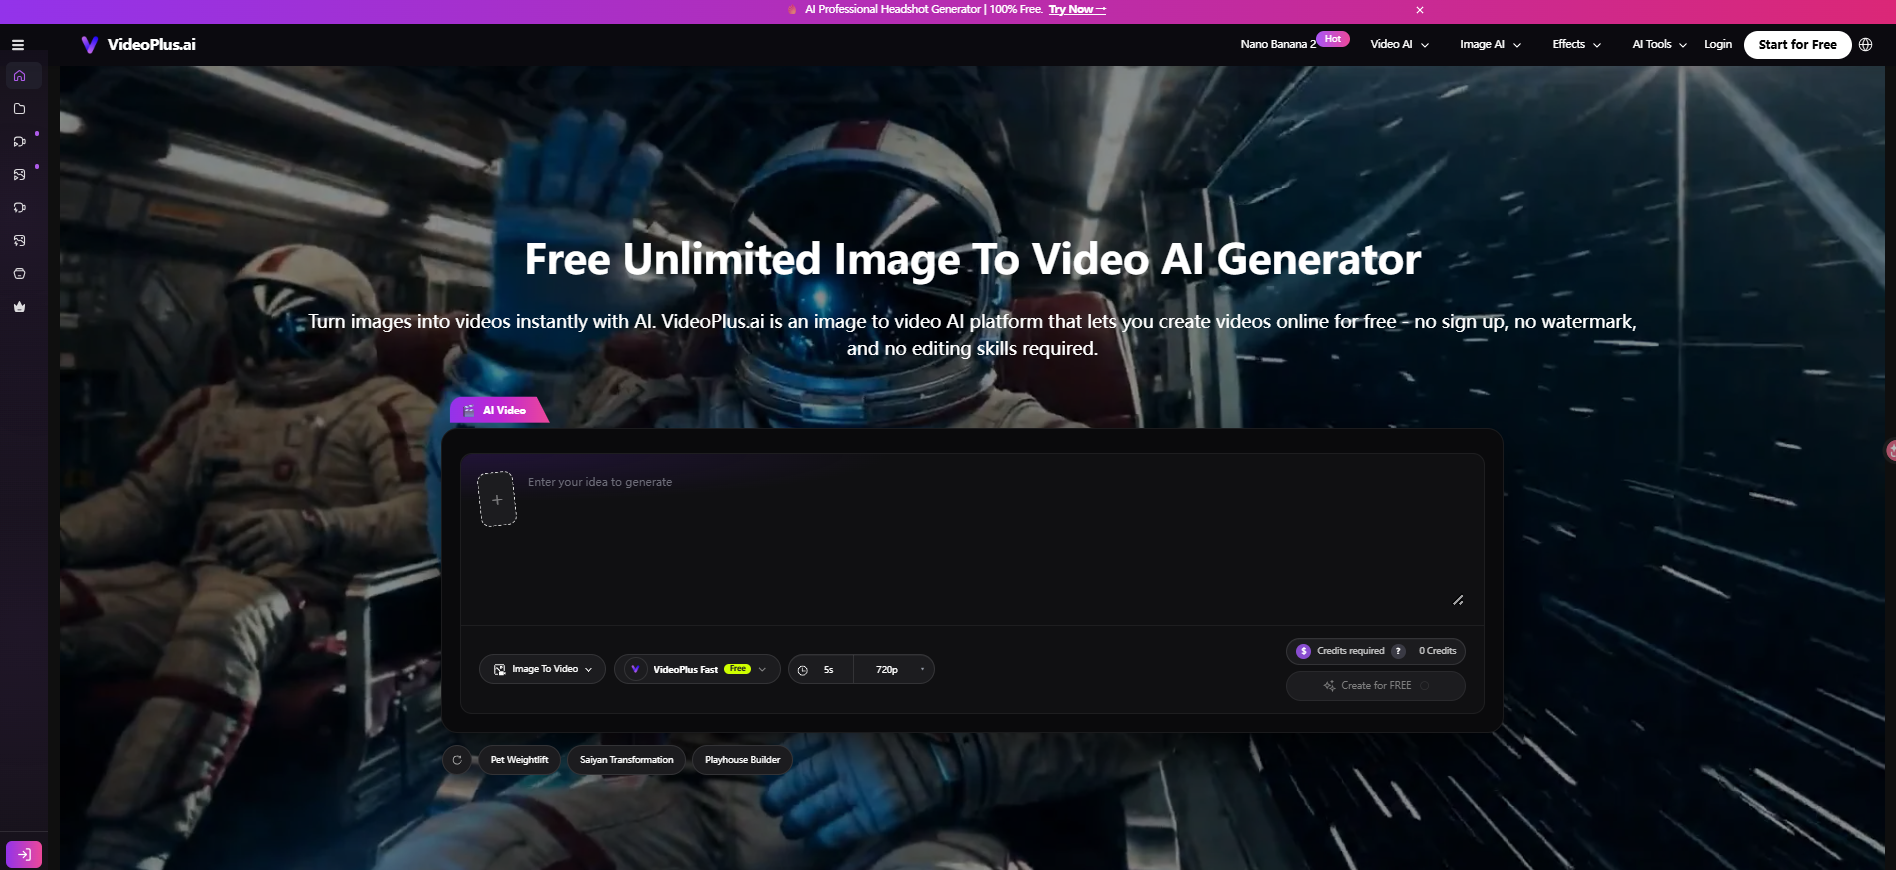Open the 720p resolution dropdown
Image resolution: width=1896 pixels, height=870 pixels.
895,669
